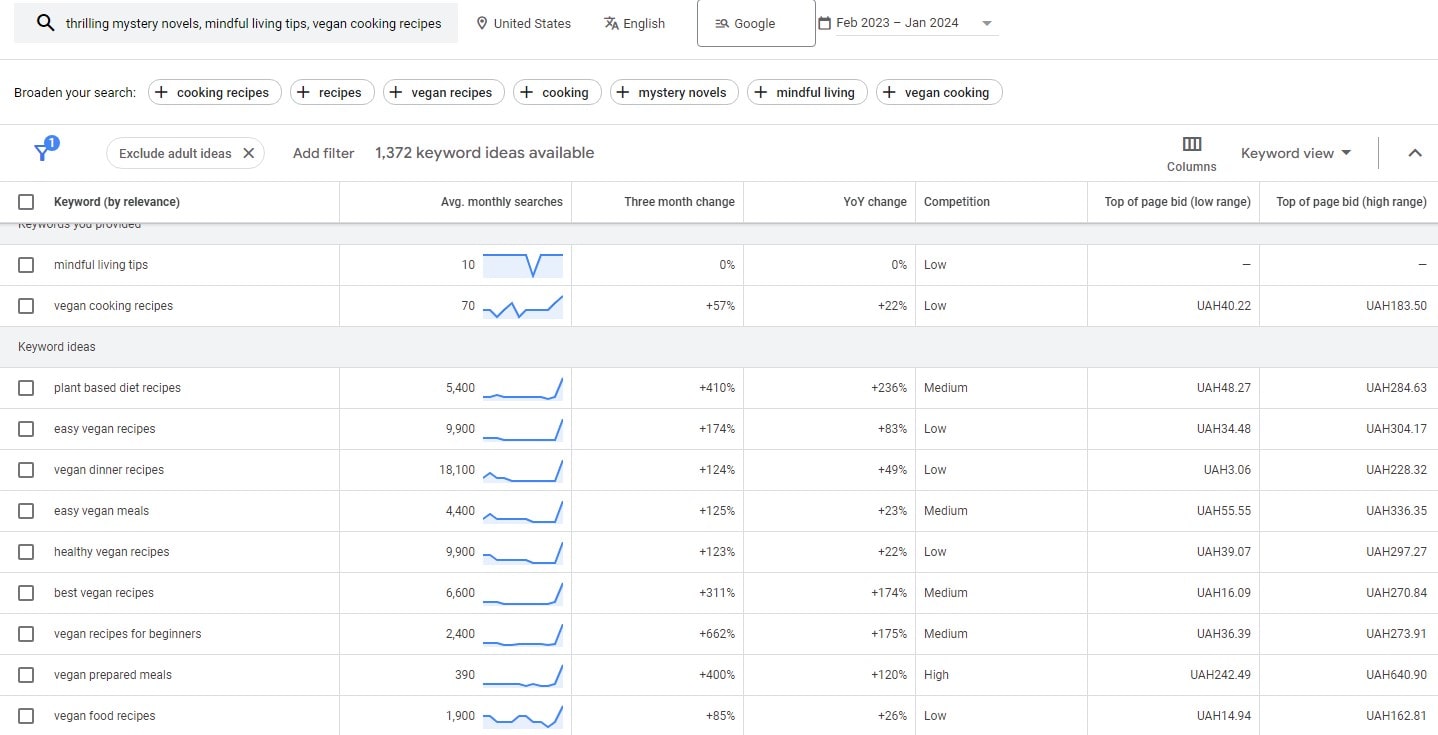This screenshot has height=735, width=1438.
Task: Tick checkbox for vegan dinner recipes
Action: pos(26,470)
